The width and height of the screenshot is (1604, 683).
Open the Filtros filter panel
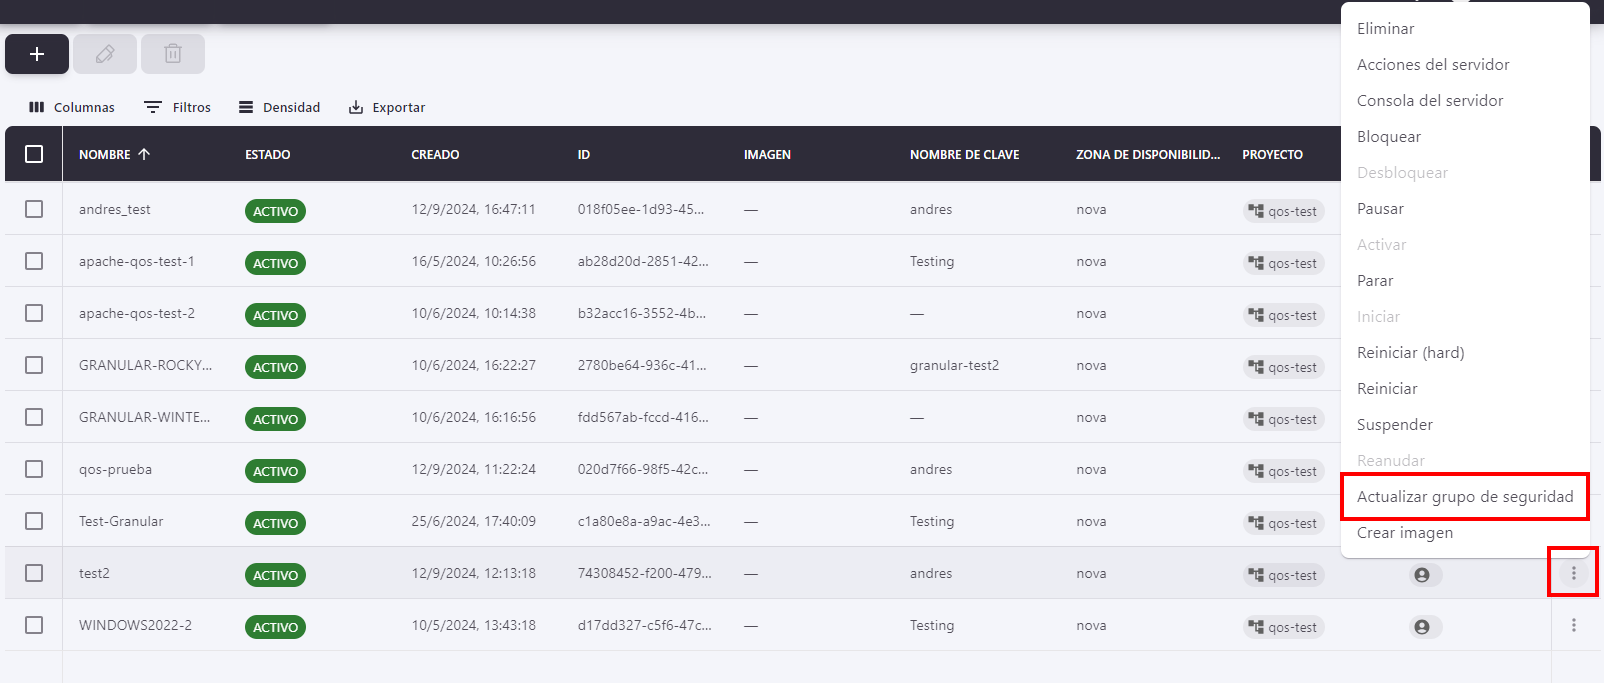click(178, 107)
